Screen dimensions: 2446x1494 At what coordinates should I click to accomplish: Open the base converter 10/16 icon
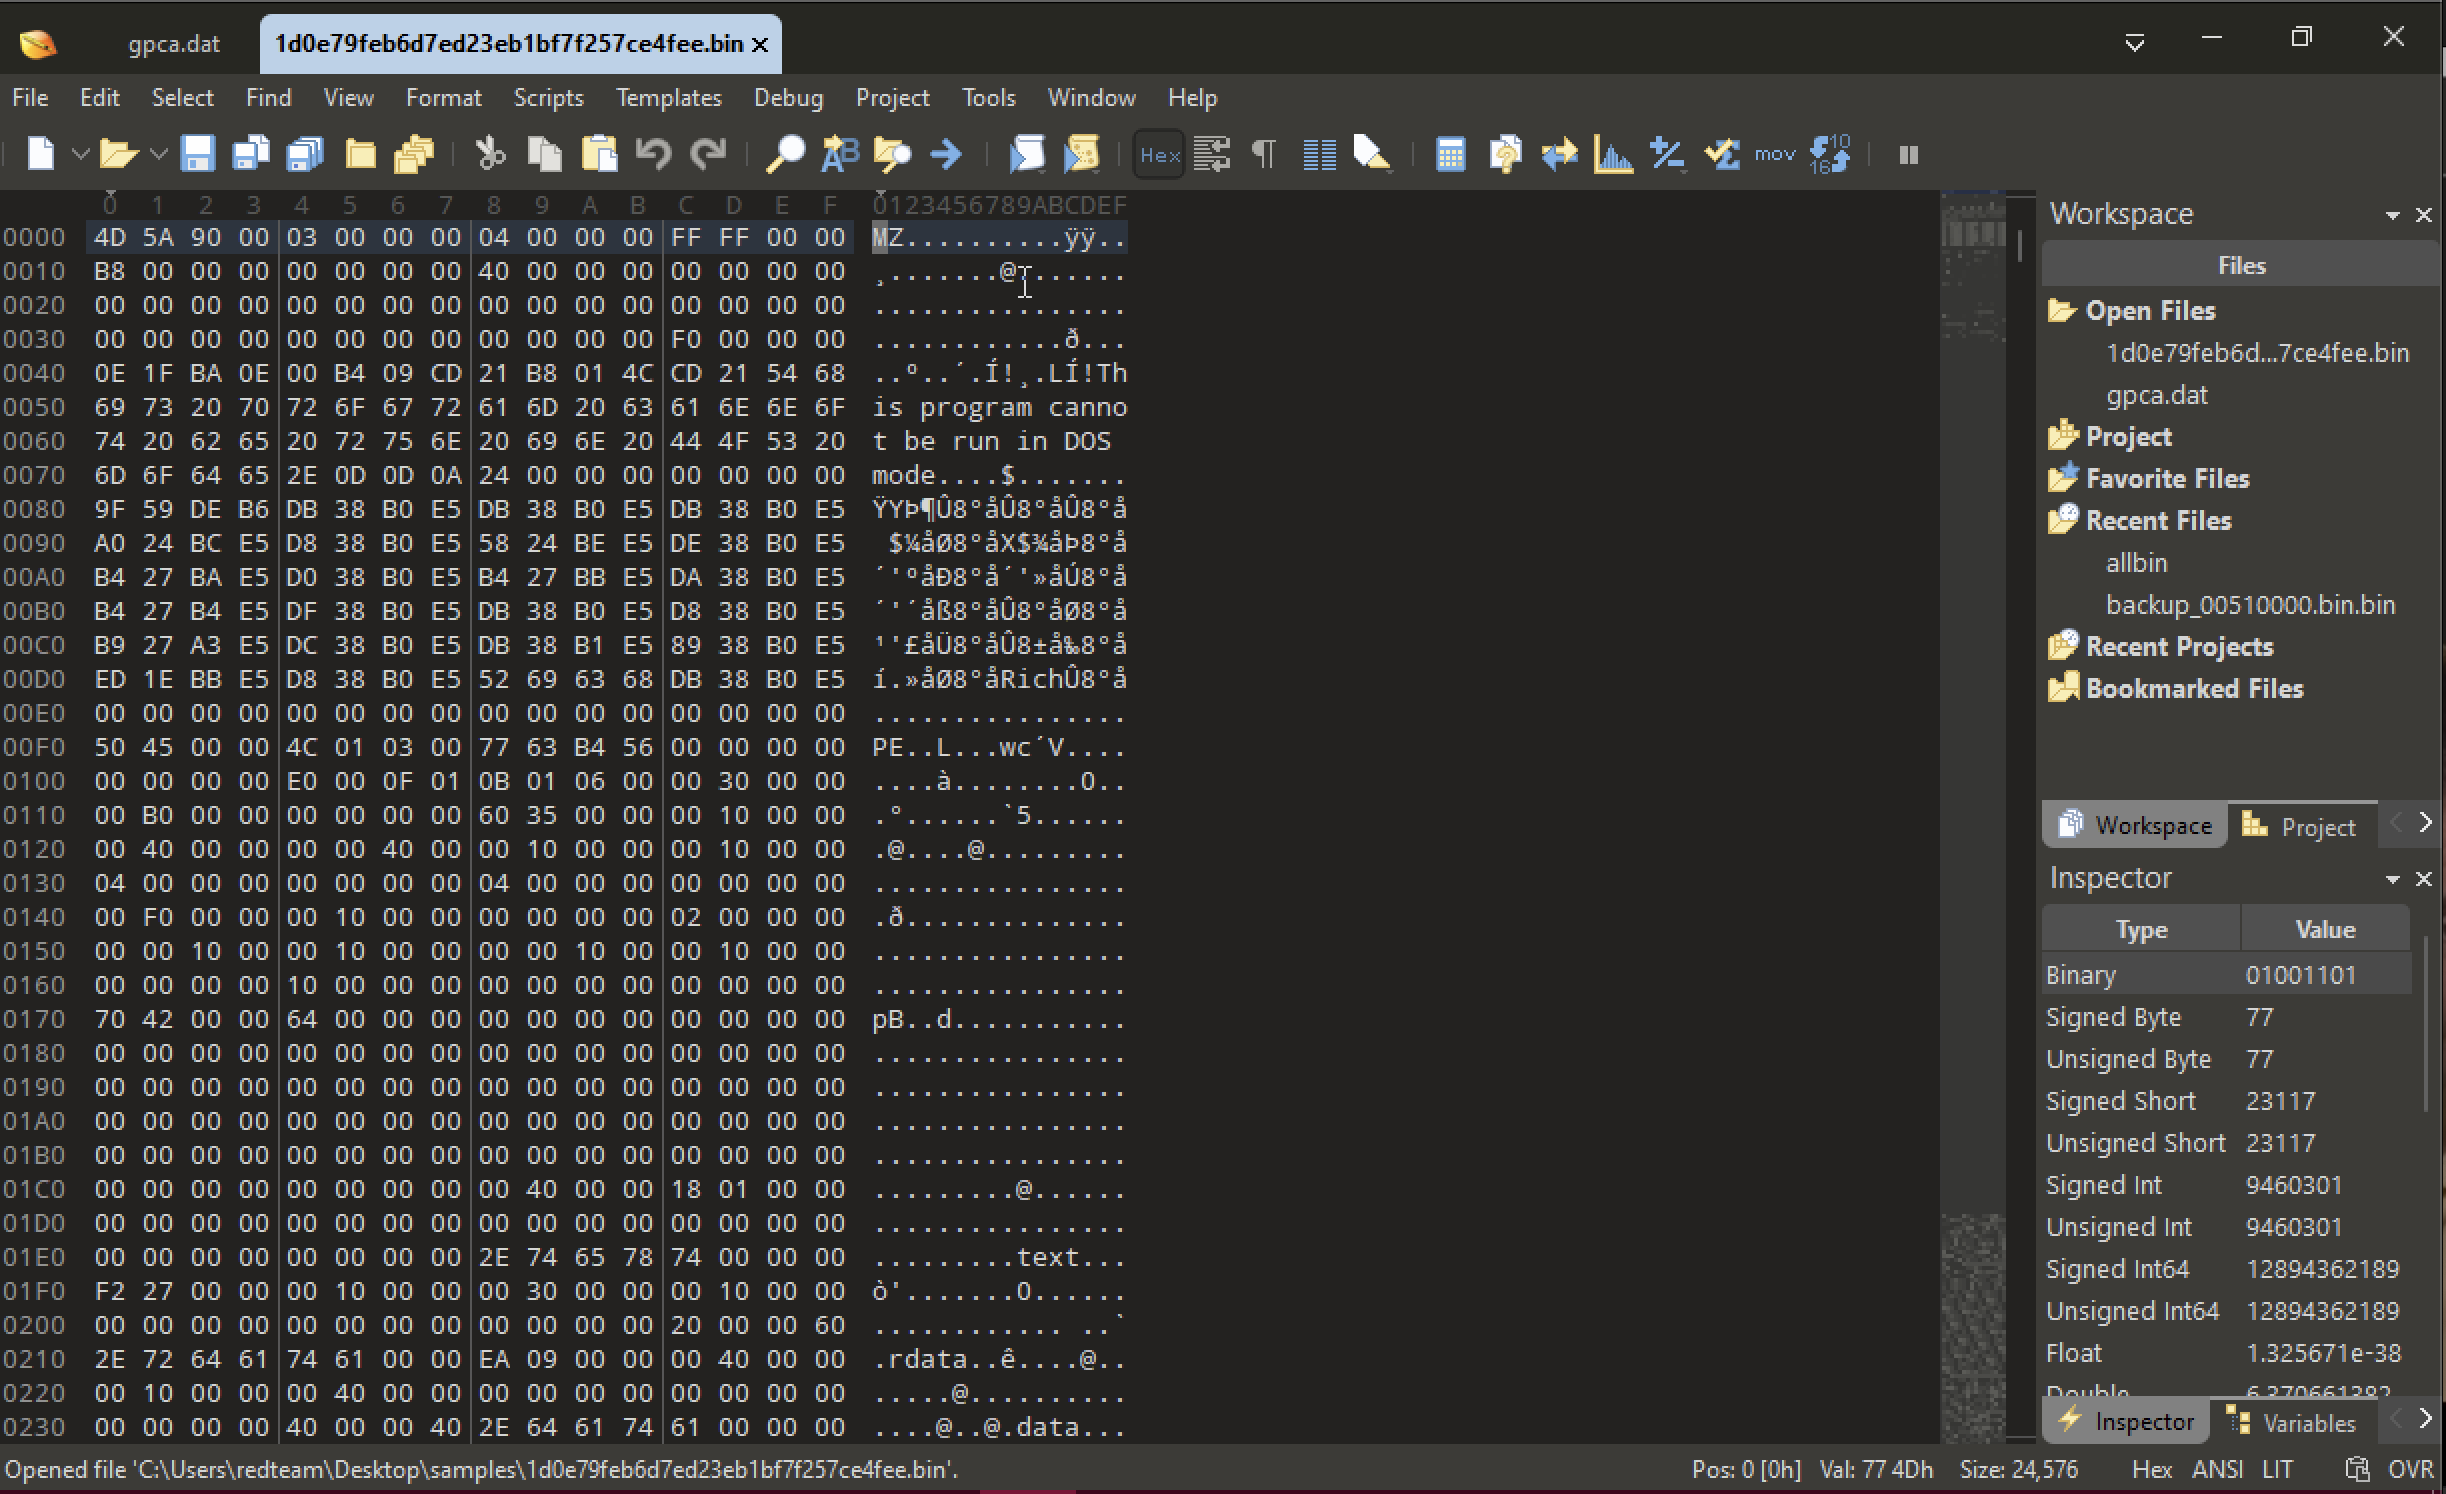(x=1830, y=155)
